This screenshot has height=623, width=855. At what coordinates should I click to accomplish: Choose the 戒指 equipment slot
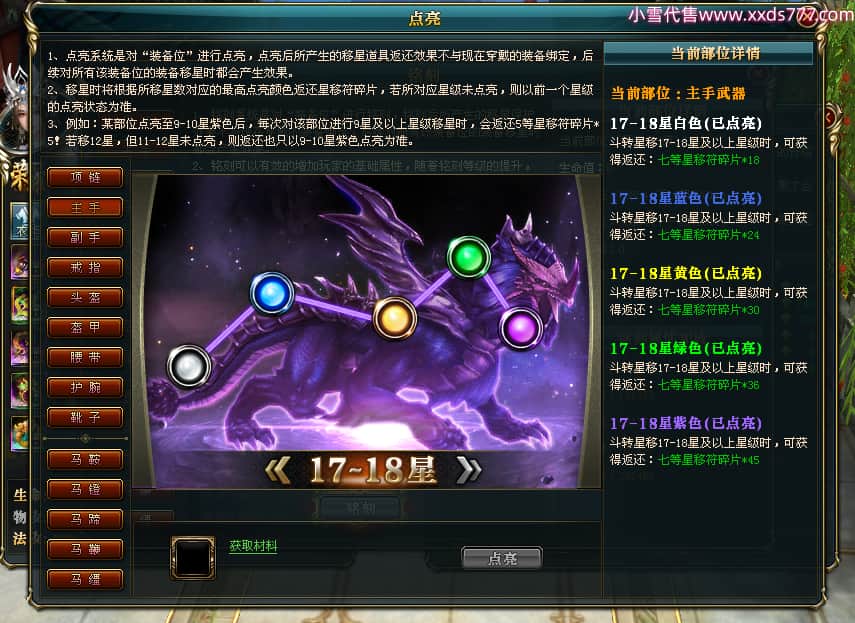click(x=85, y=267)
